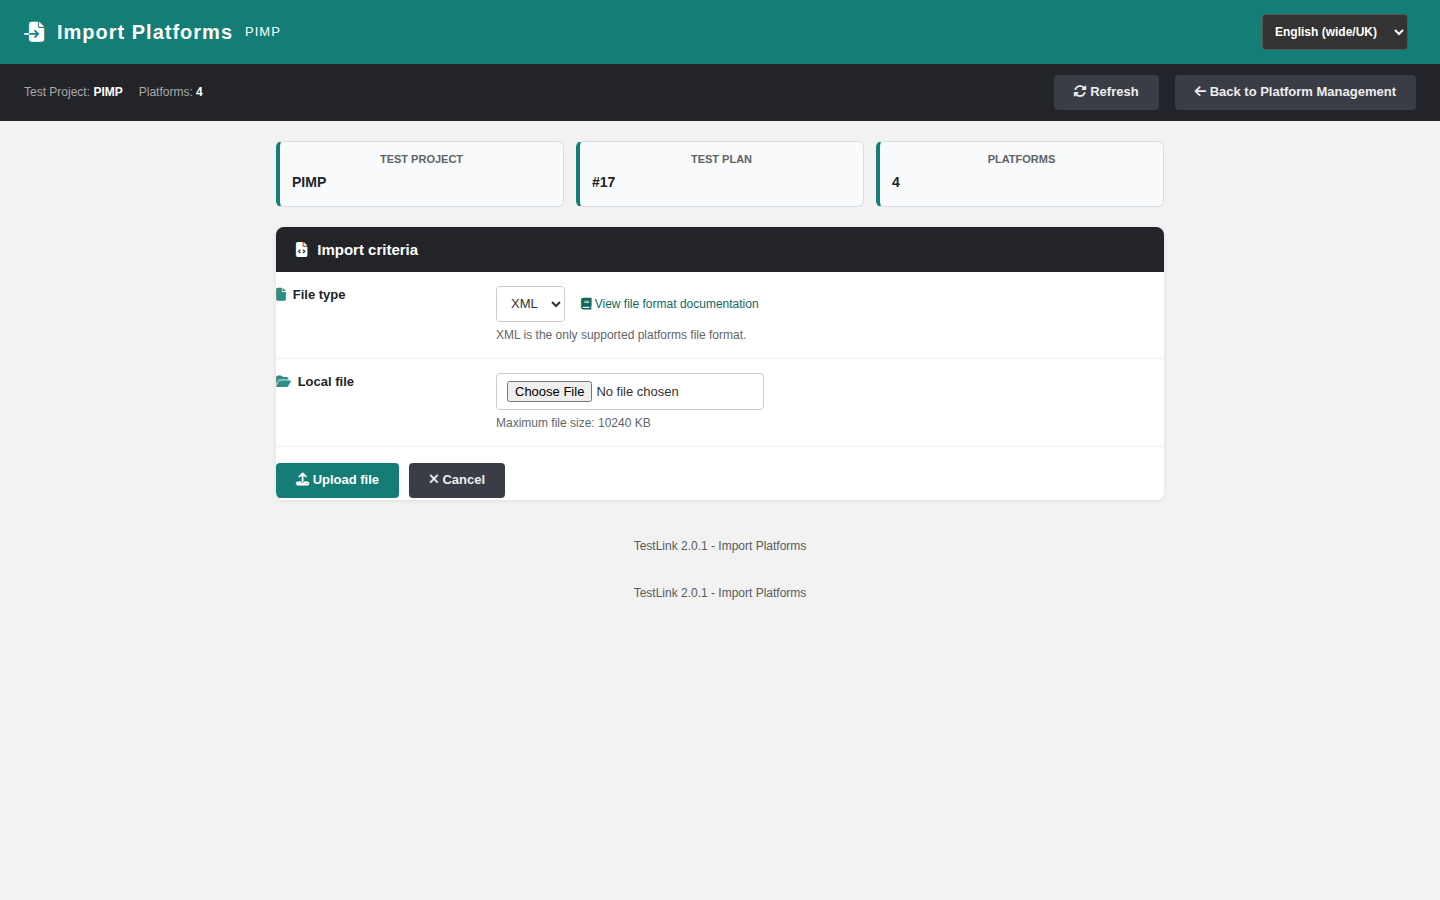Viewport: 1440px width, 900px height.
Task: Click the documentation book icon
Action: point(586,304)
